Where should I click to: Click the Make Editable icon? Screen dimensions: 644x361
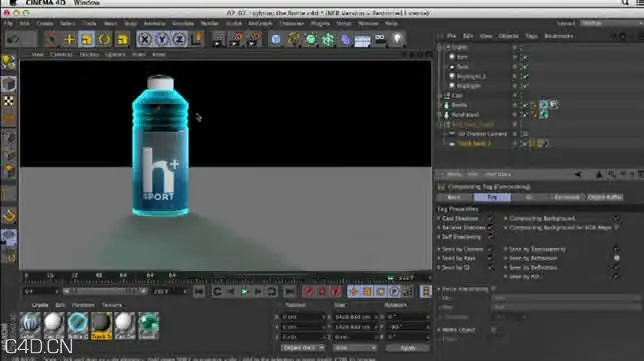[x=9, y=63]
